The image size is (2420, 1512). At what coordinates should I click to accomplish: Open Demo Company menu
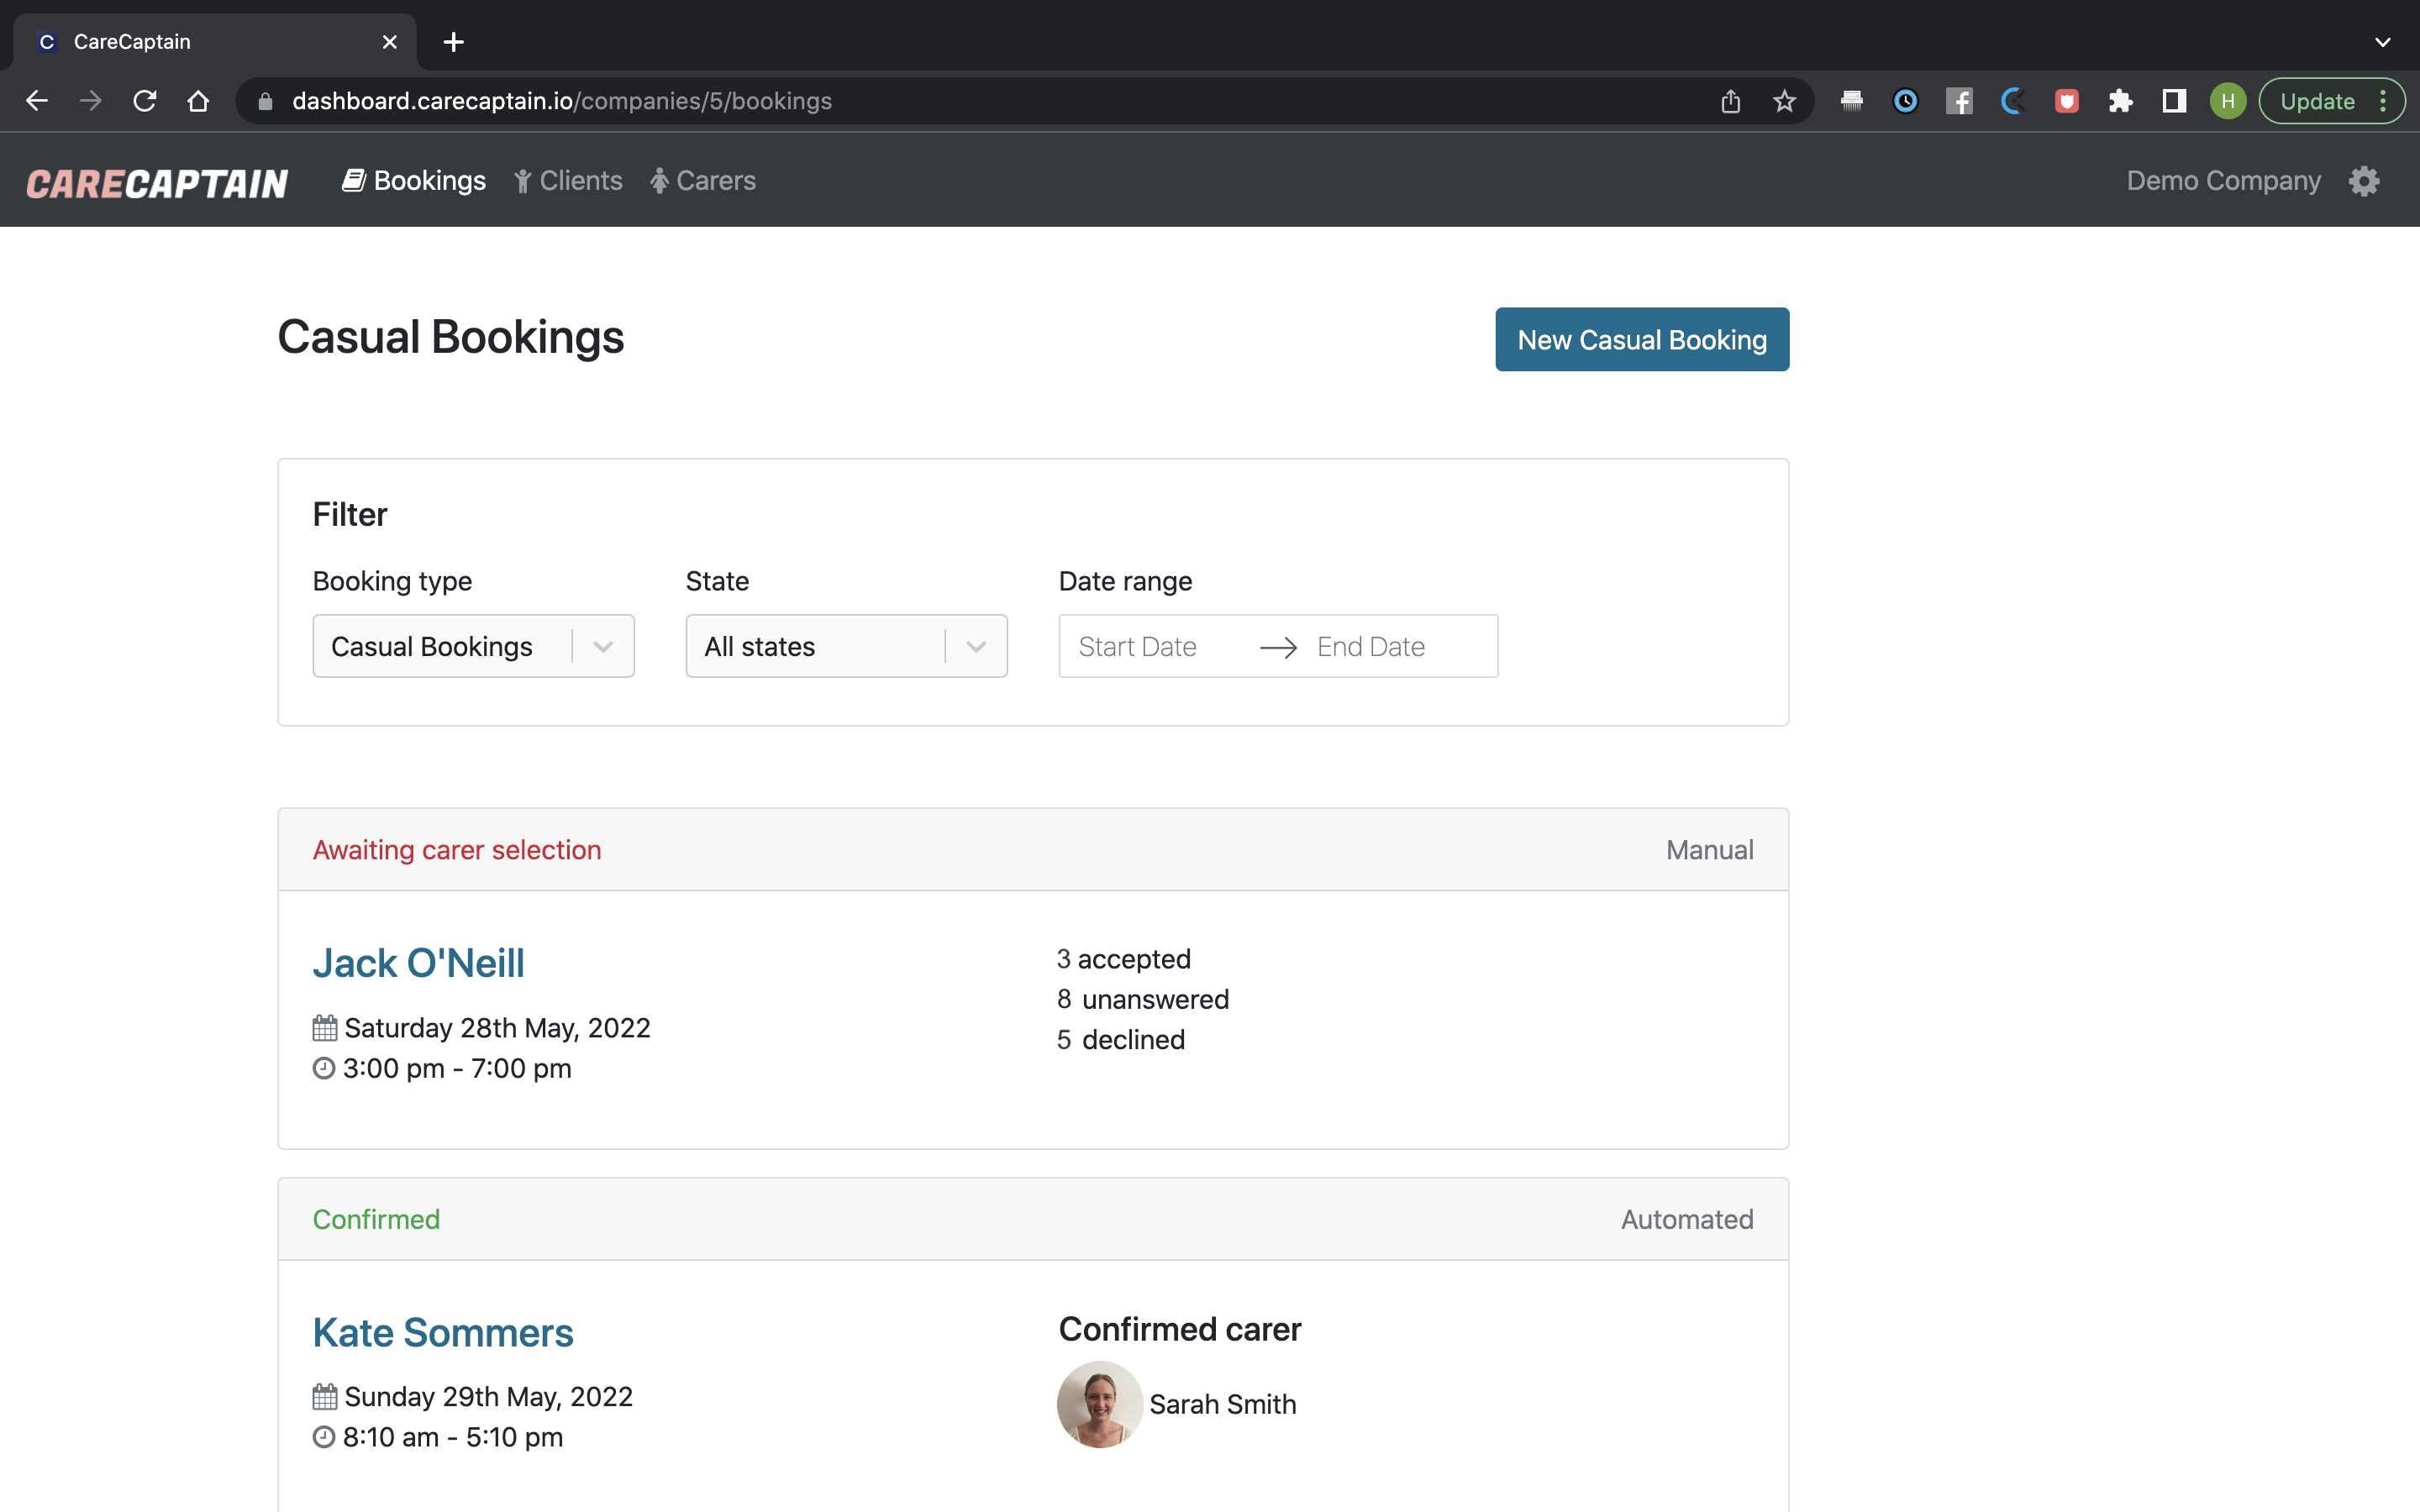2224,180
